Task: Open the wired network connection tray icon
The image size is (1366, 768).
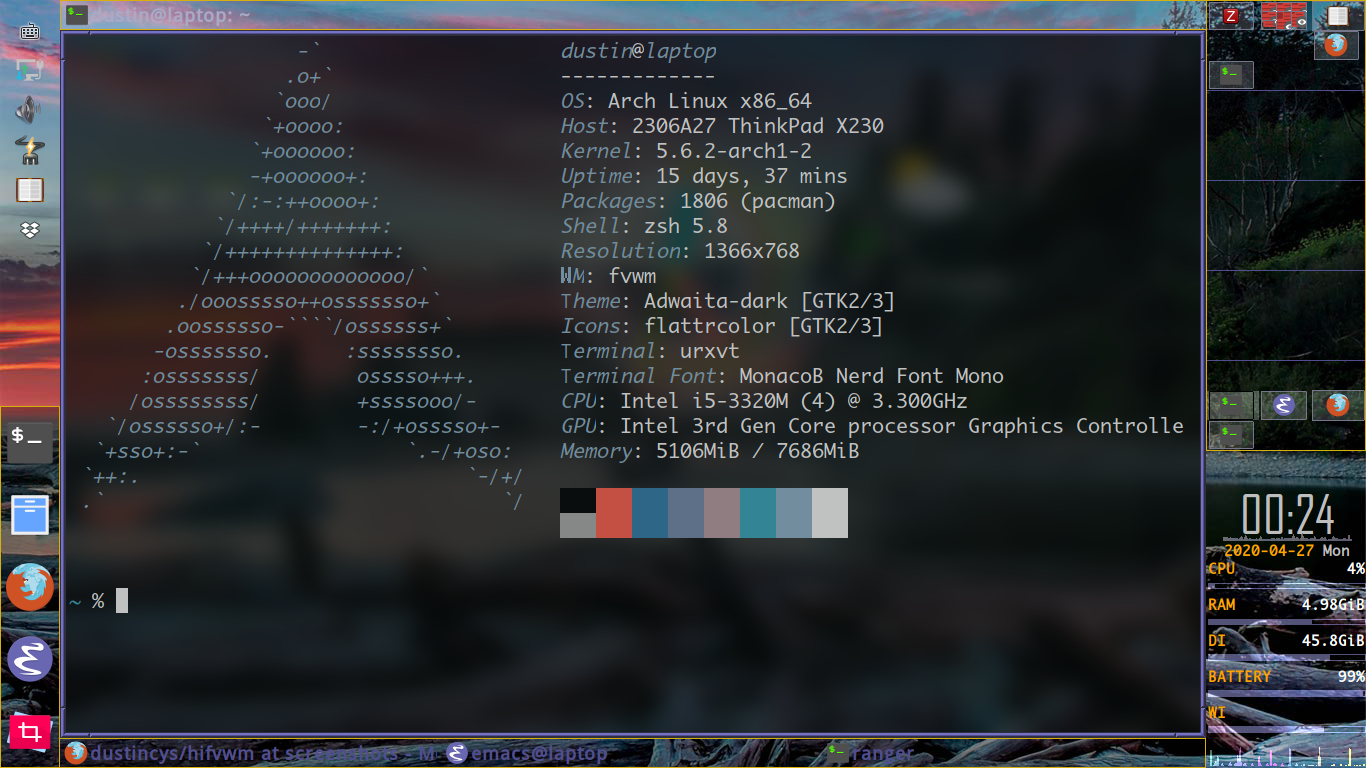Action: [30, 70]
